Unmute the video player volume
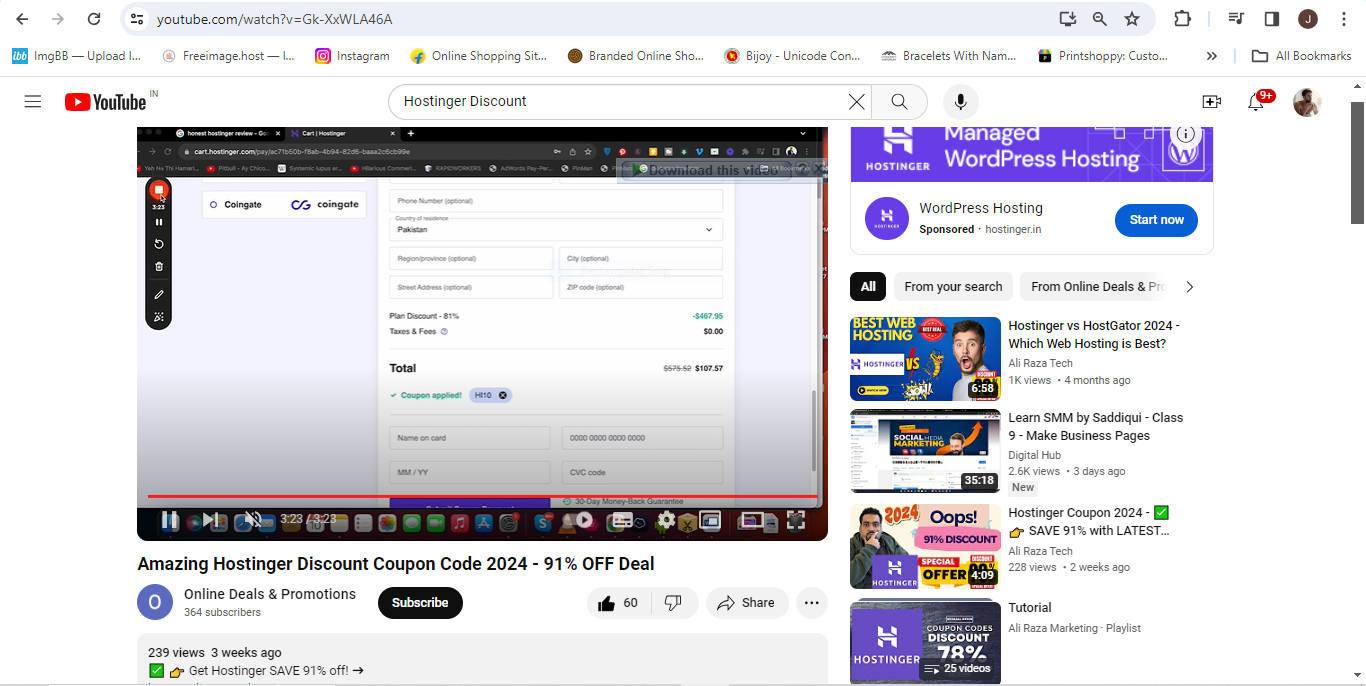The image size is (1366, 686). [254, 520]
